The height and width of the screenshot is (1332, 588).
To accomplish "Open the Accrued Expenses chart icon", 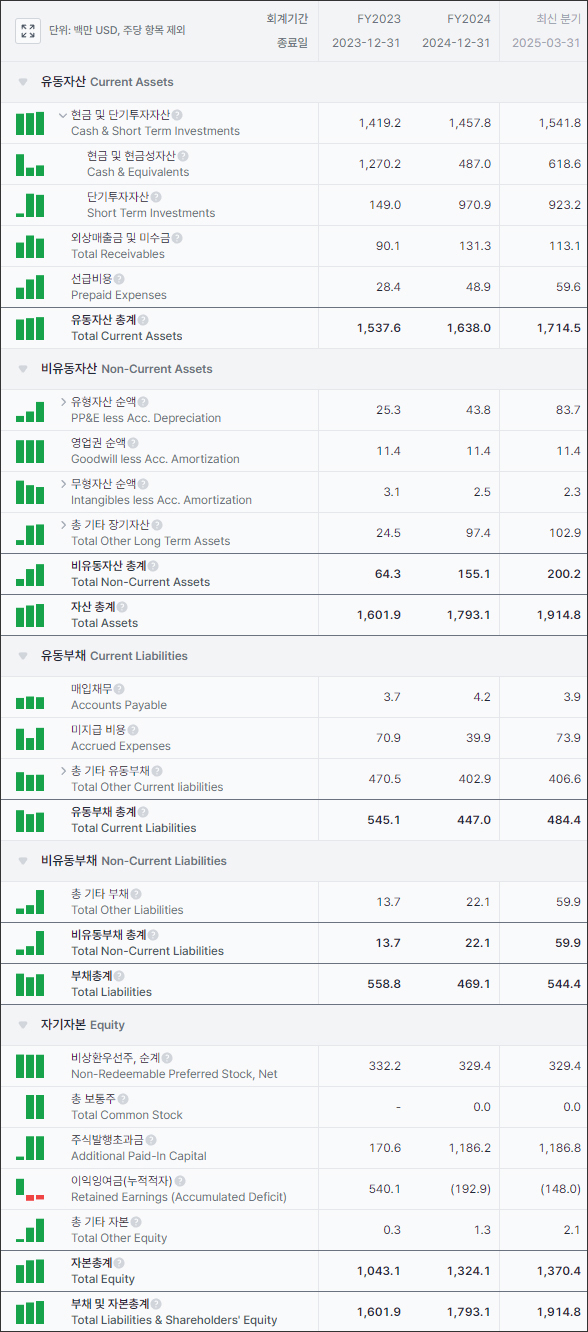I will click(x=30, y=738).
